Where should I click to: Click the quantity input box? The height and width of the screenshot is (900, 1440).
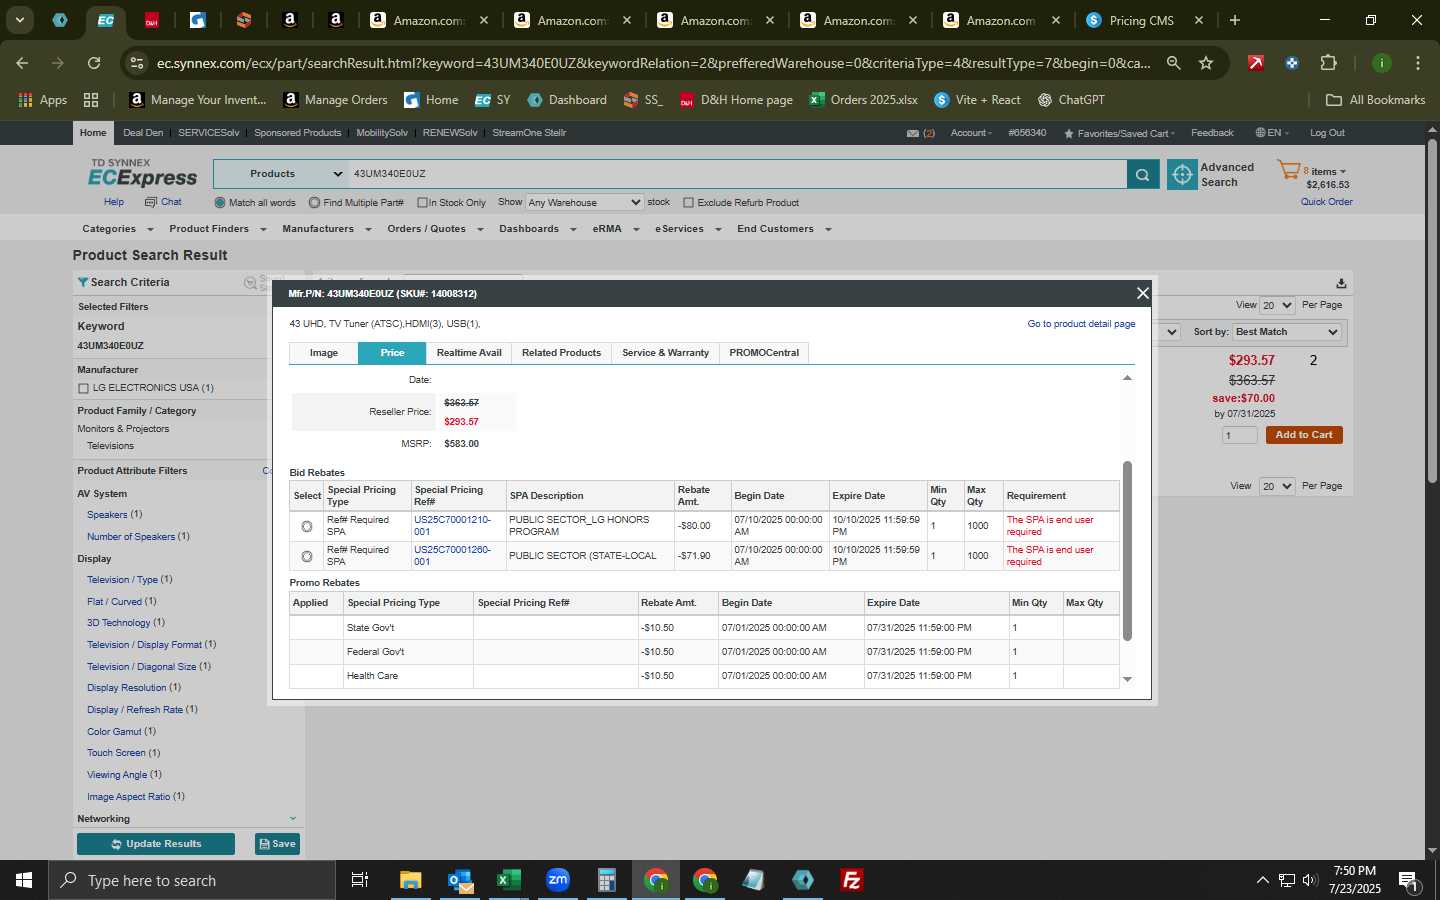(x=1240, y=435)
